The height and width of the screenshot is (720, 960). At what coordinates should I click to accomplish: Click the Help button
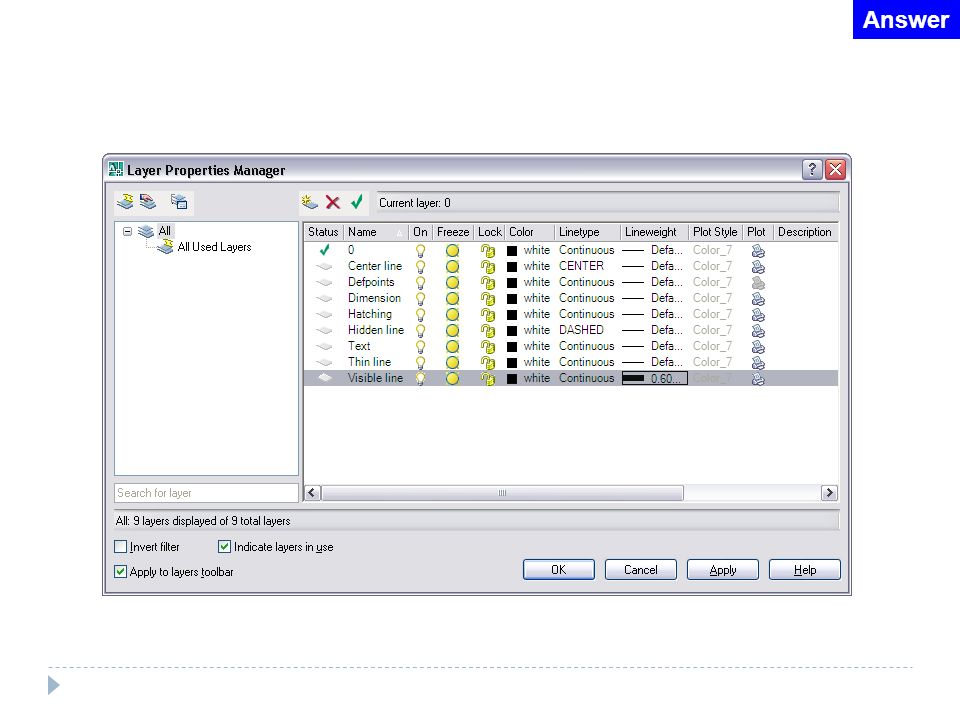coord(804,569)
